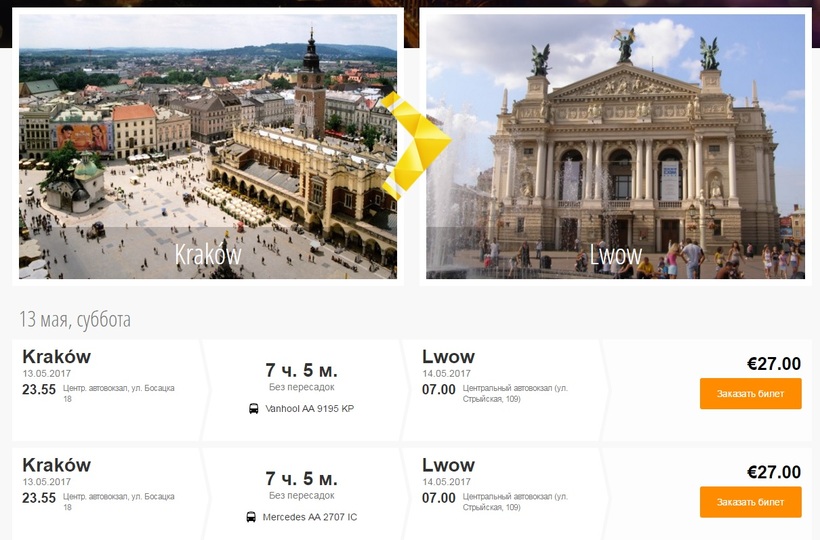The image size is (820, 540).
Task: Click the €27.00 price of second trip
Action: [x=774, y=472]
